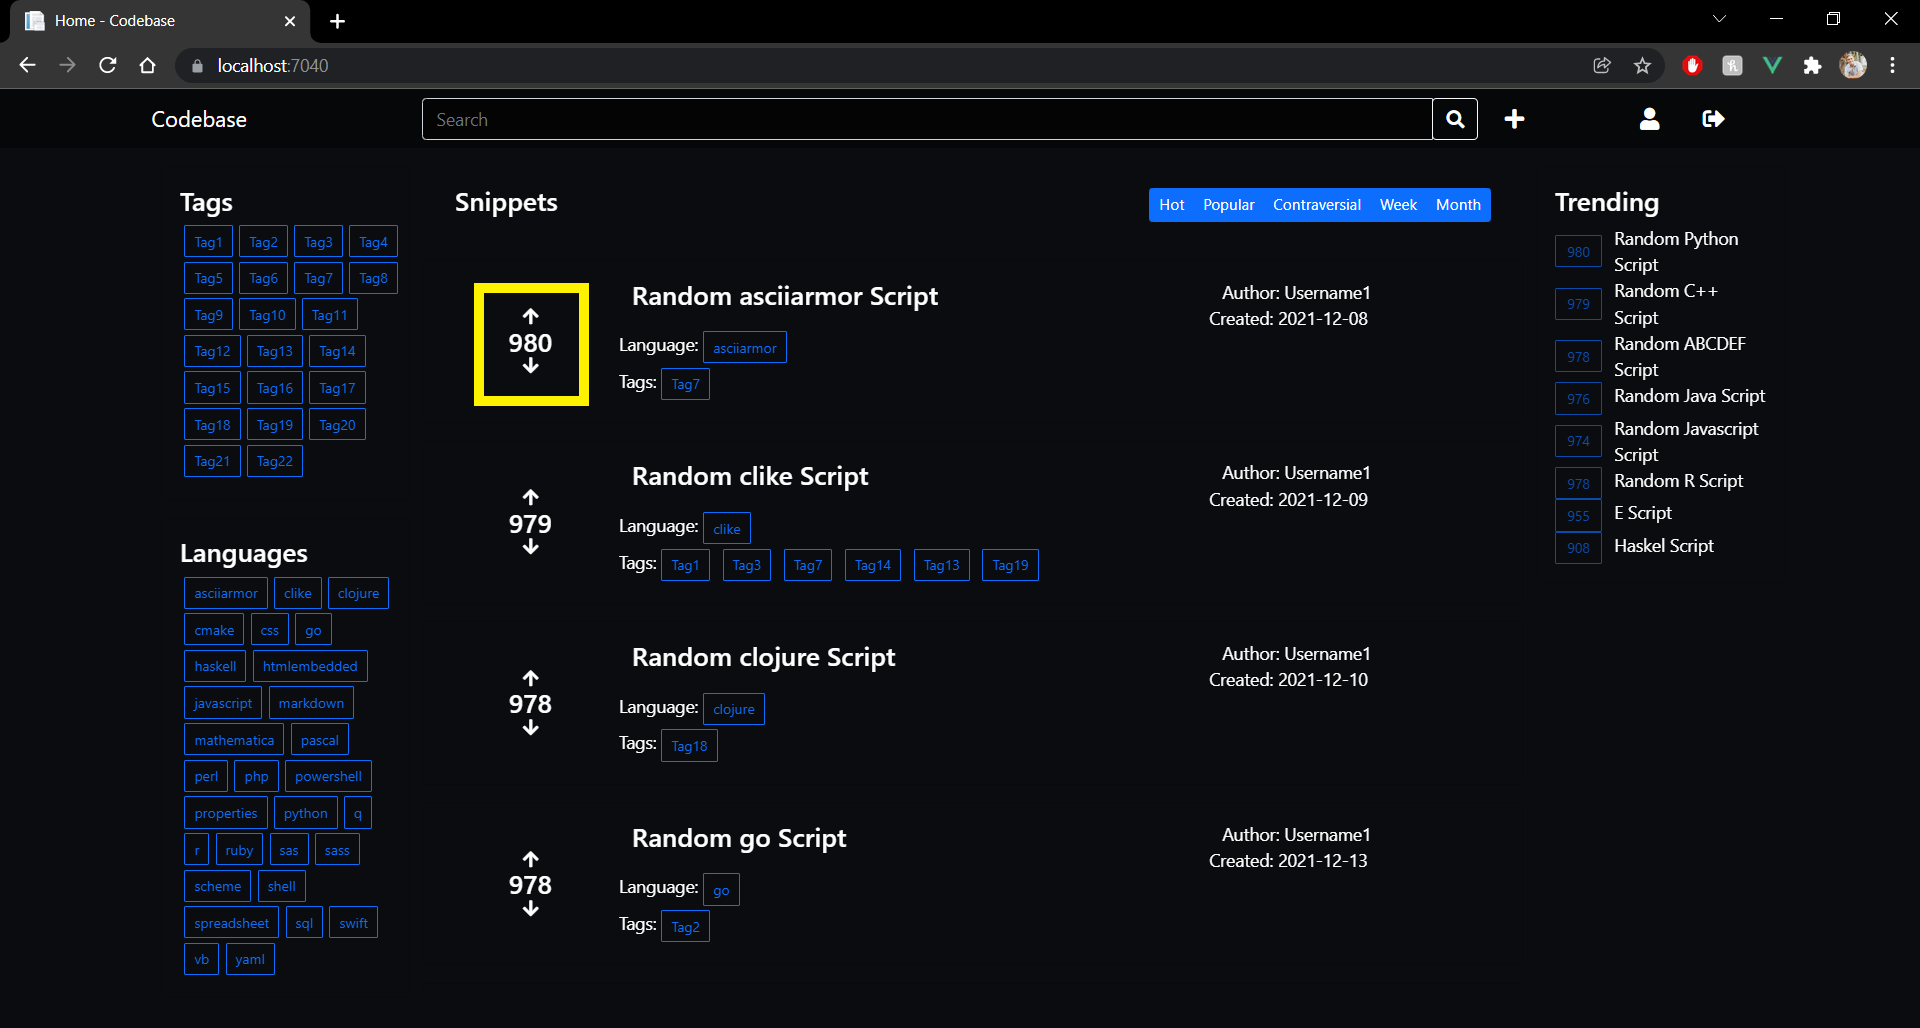Upvote the Random go Script
The height and width of the screenshot is (1028, 1920).
point(530,858)
